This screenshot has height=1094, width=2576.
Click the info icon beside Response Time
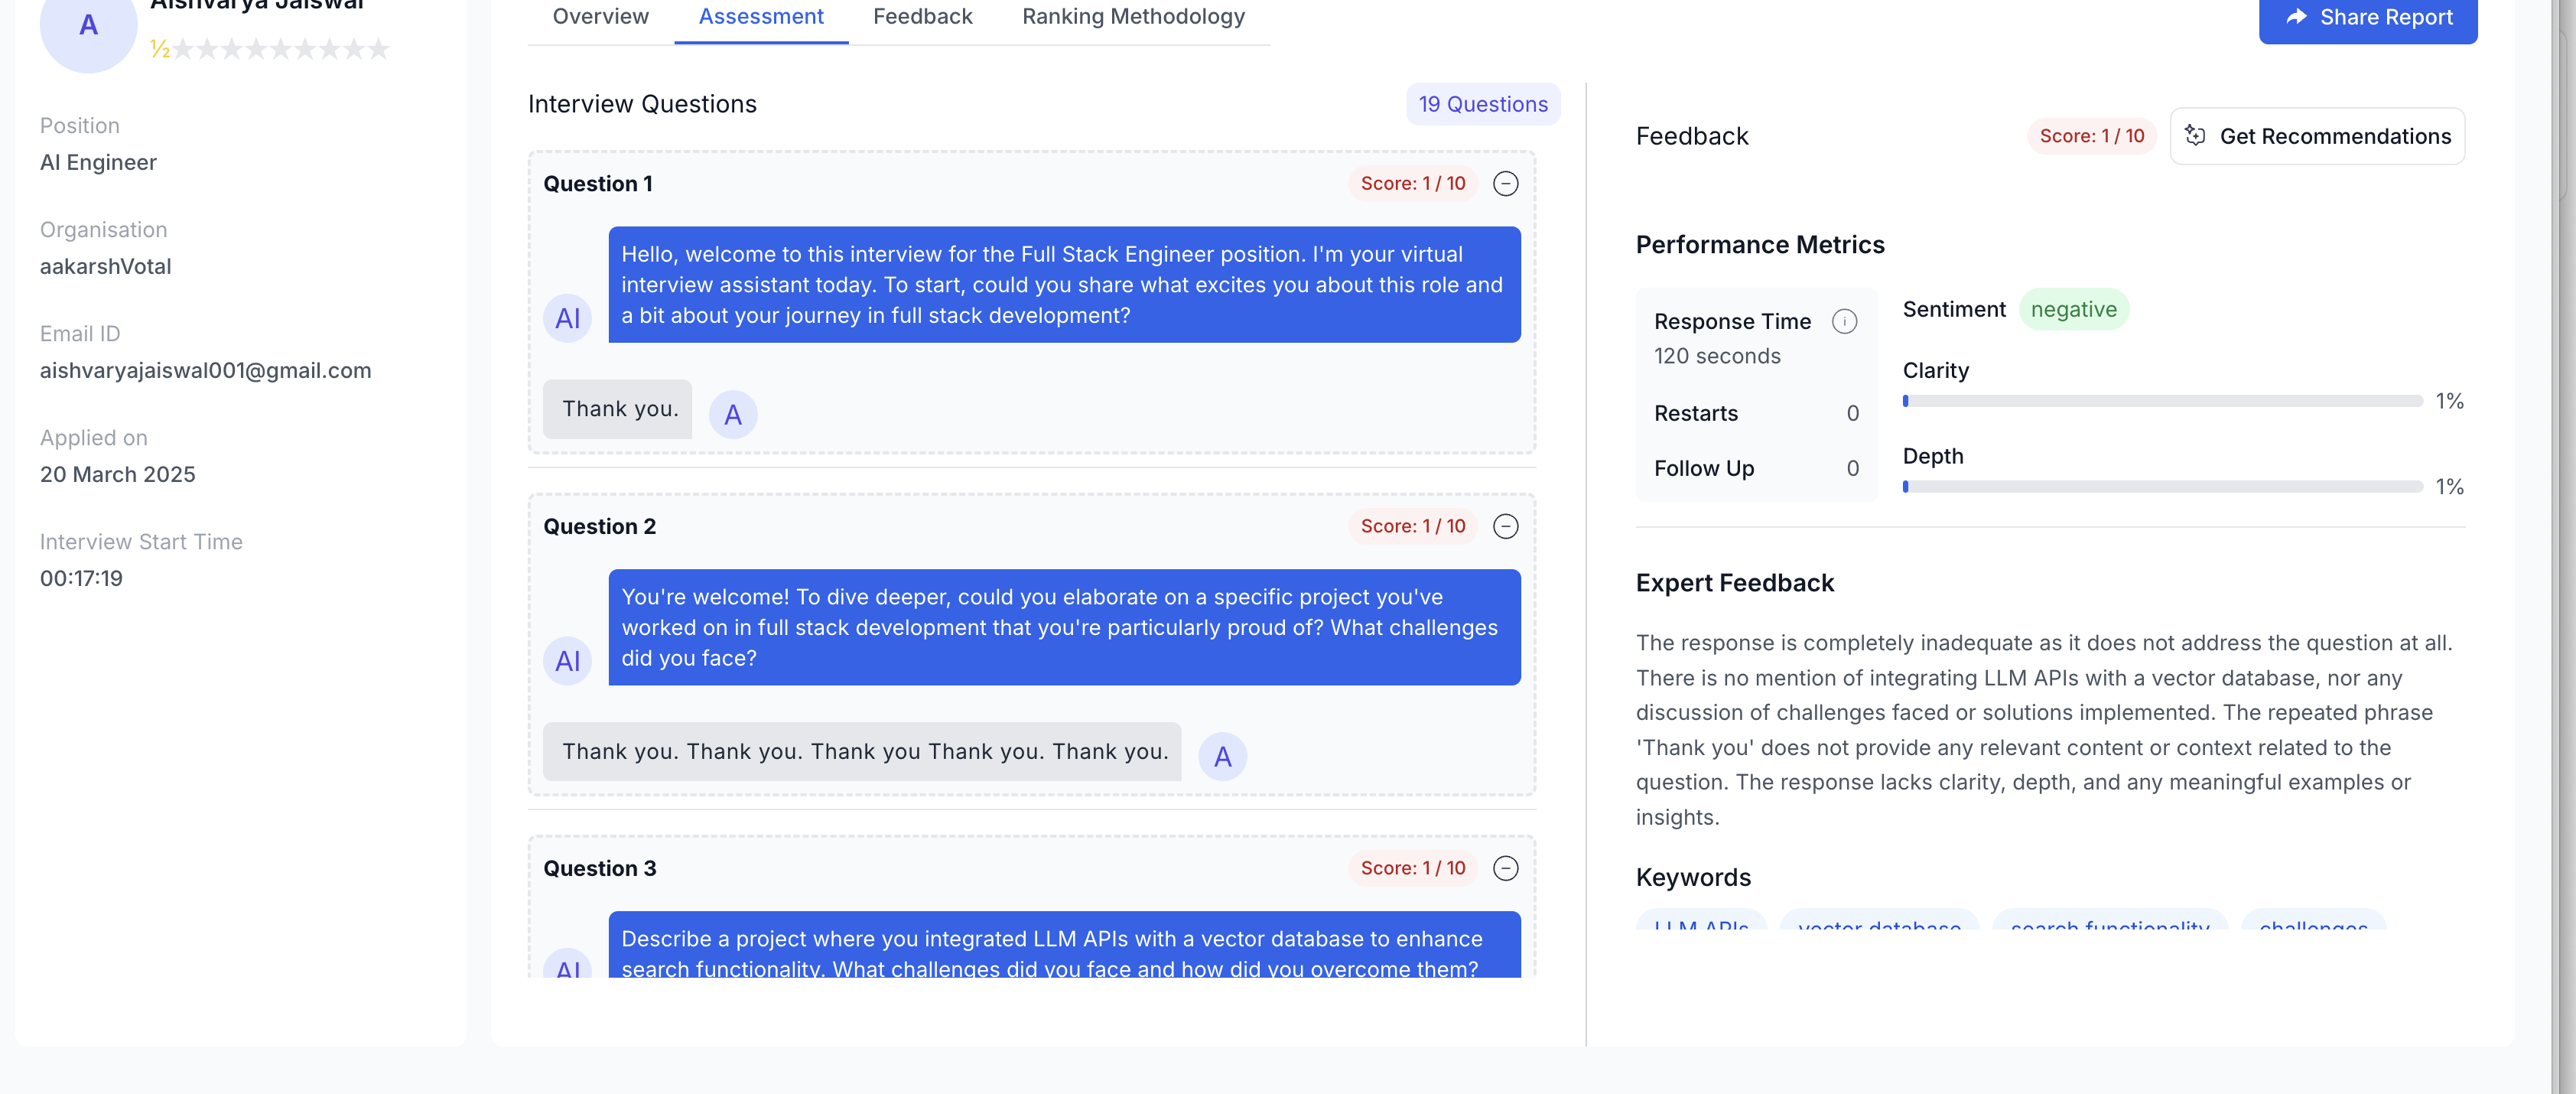[1845, 322]
